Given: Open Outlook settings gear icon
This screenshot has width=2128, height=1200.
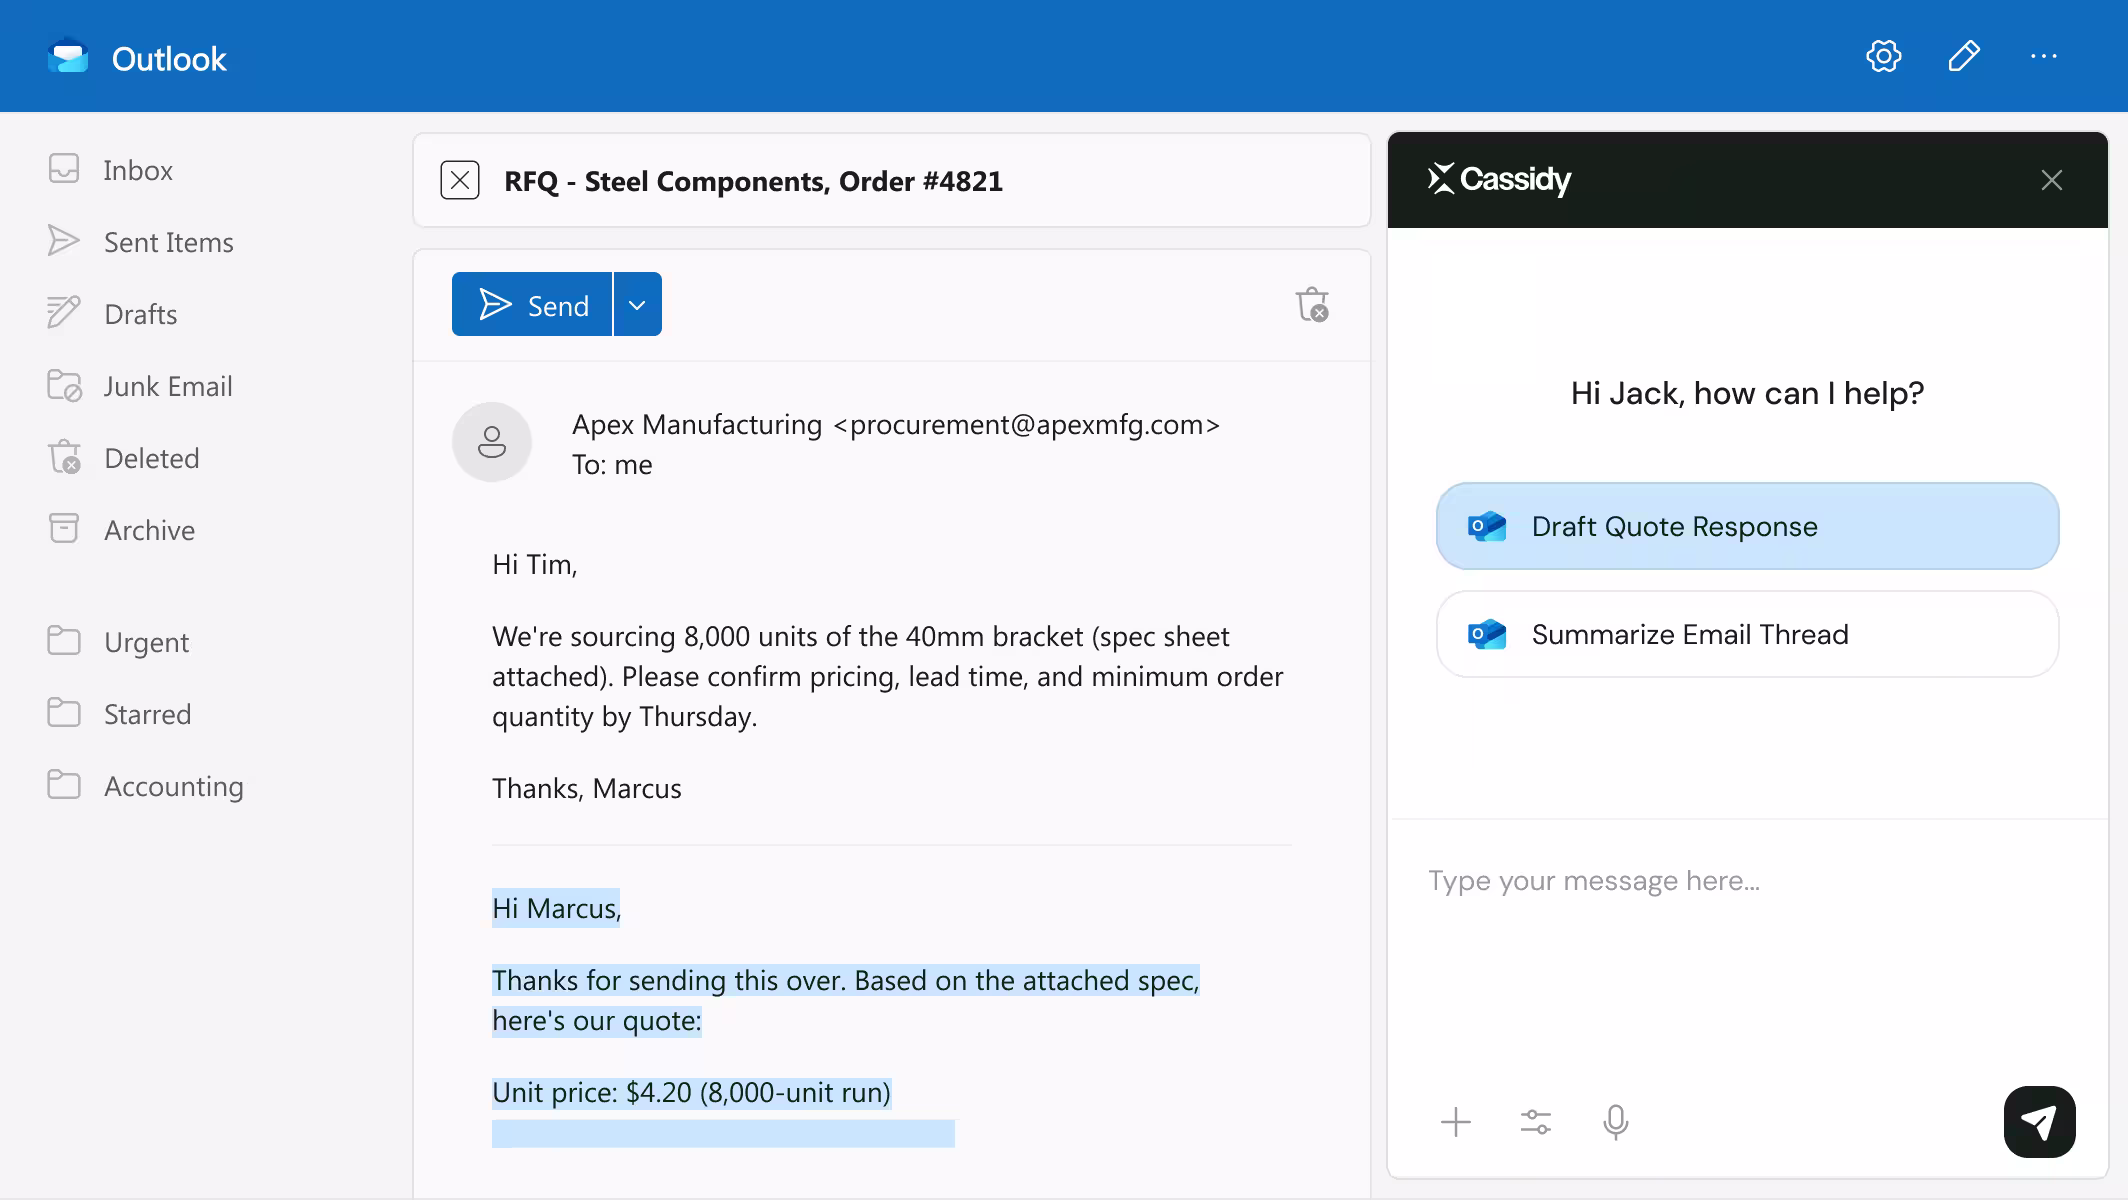Looking at the screenshot, I should [x=1883, y=56].
